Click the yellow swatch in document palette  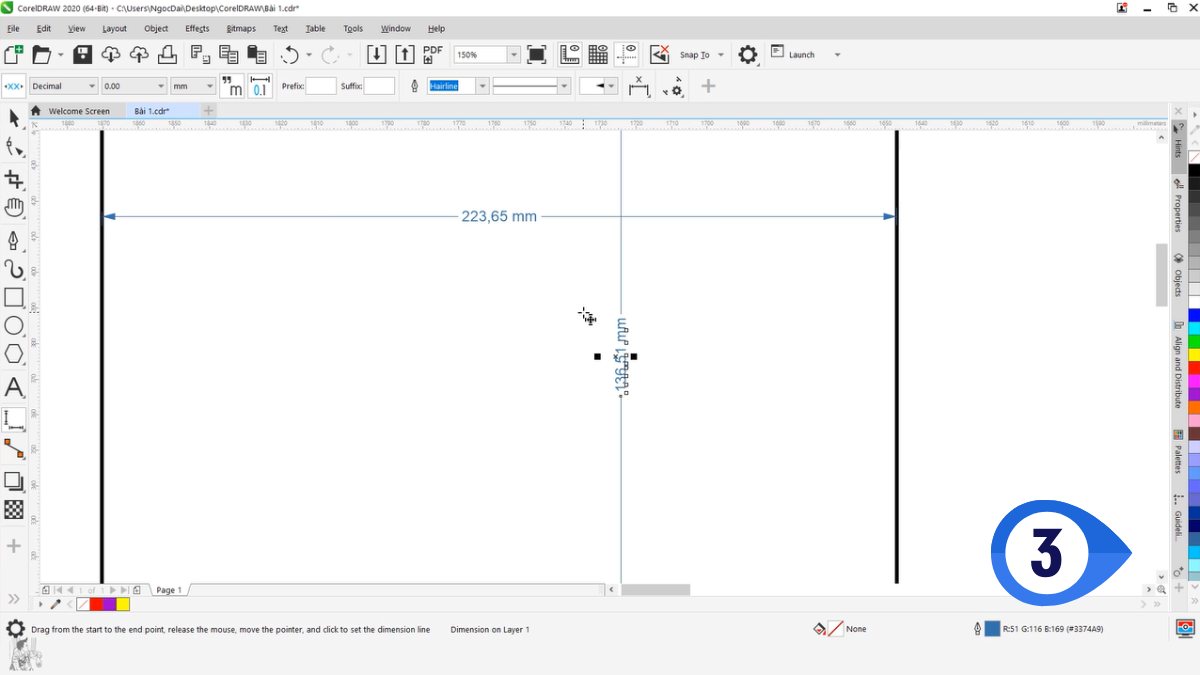coord(123,604)
